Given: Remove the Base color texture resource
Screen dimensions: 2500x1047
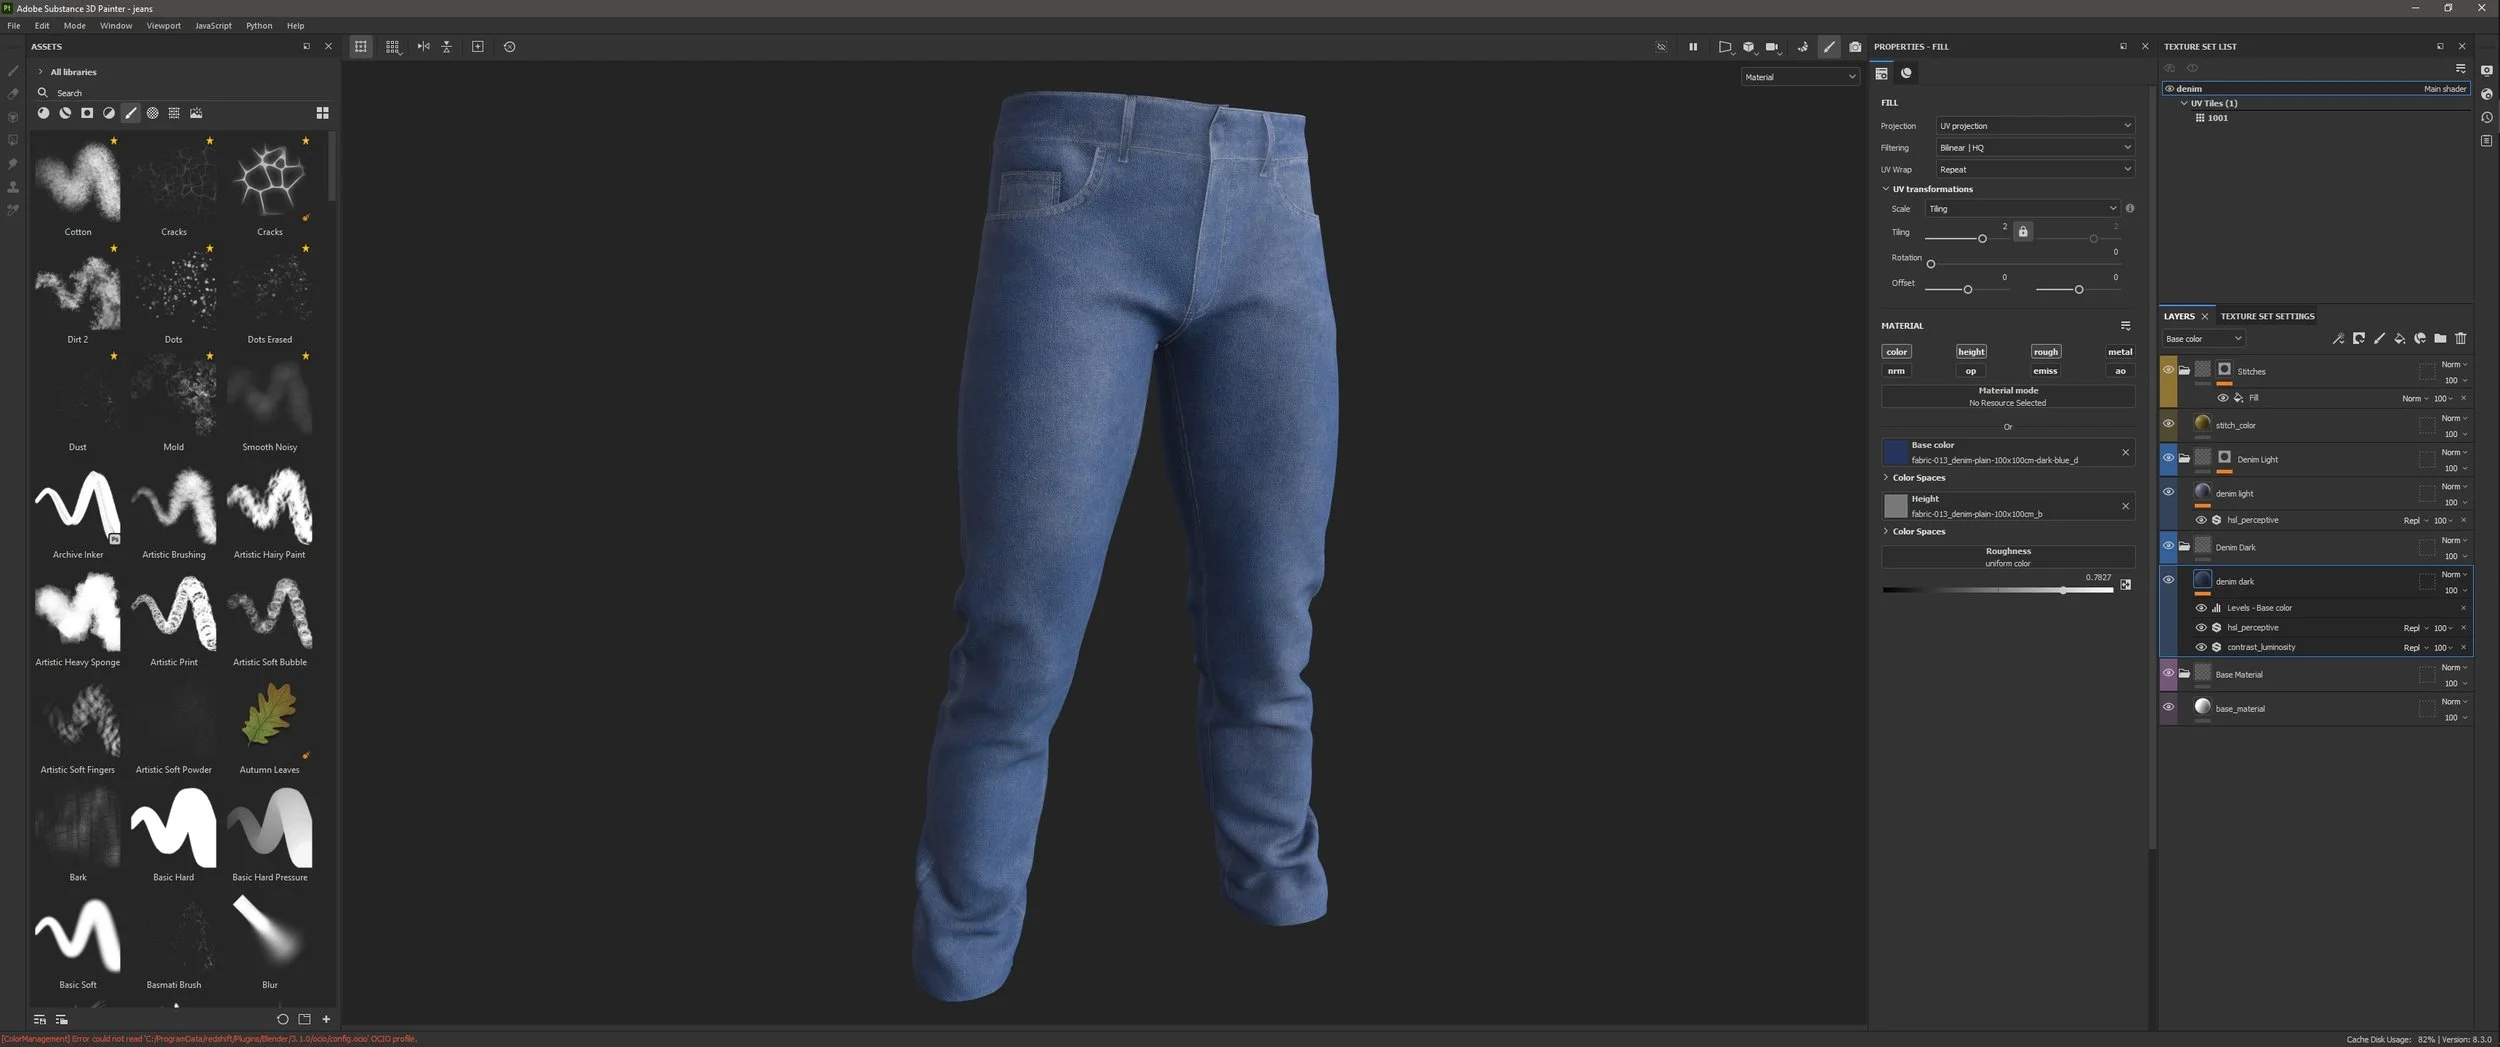Looking at the screenshot, I should click(2125, 453).
